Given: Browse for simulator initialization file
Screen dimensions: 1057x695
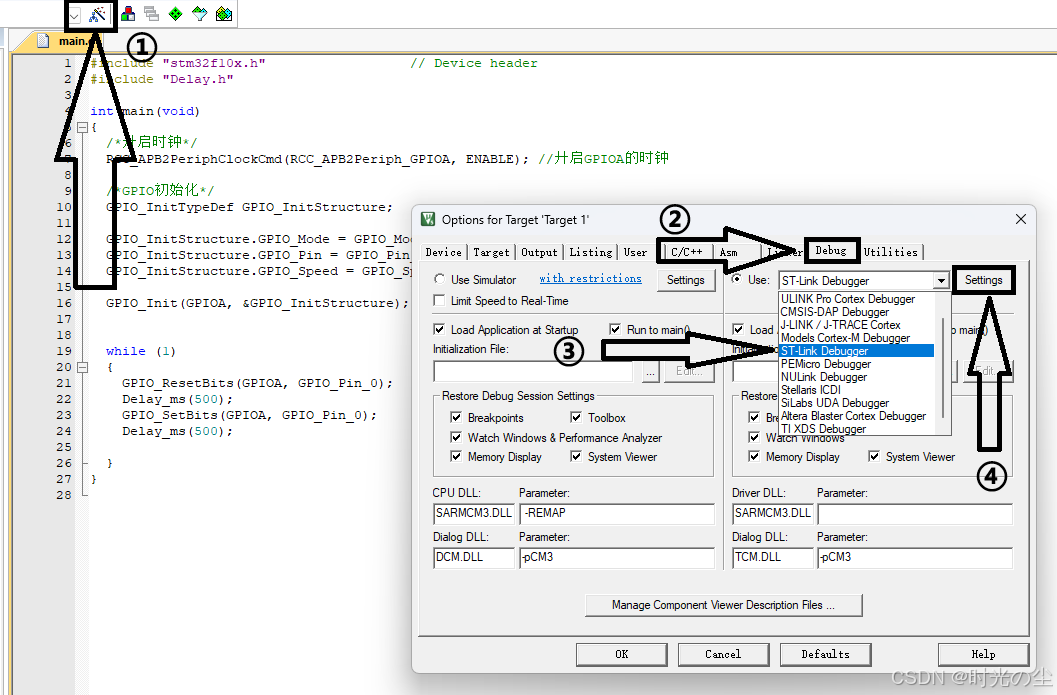Looking at the screenshot, I should (651, 371).
